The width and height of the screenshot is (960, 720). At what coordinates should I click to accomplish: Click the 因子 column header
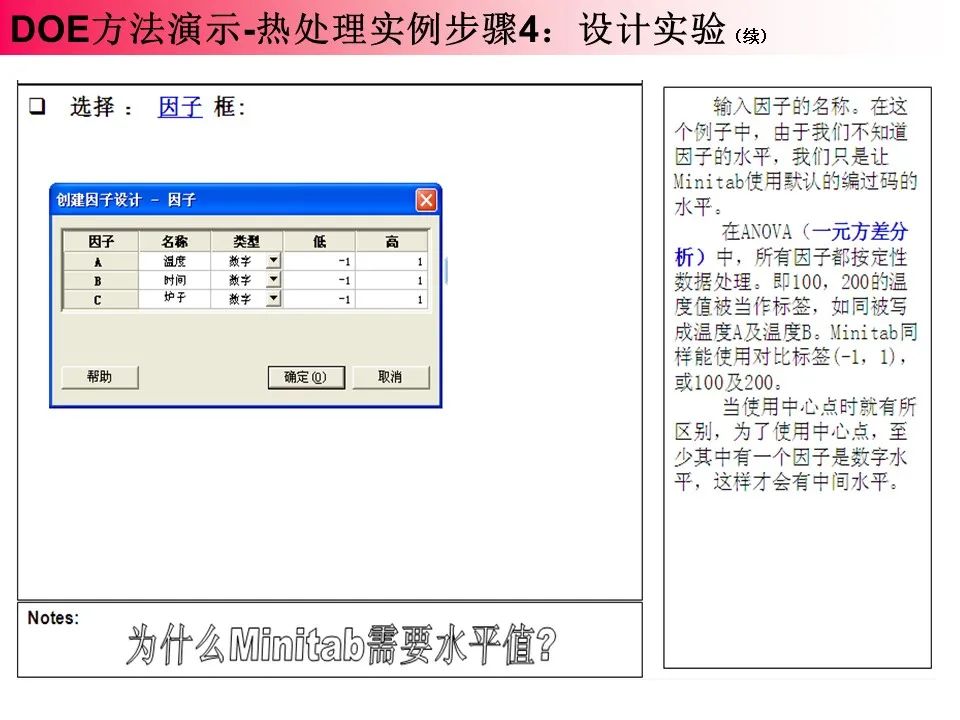tap(100, 241)
